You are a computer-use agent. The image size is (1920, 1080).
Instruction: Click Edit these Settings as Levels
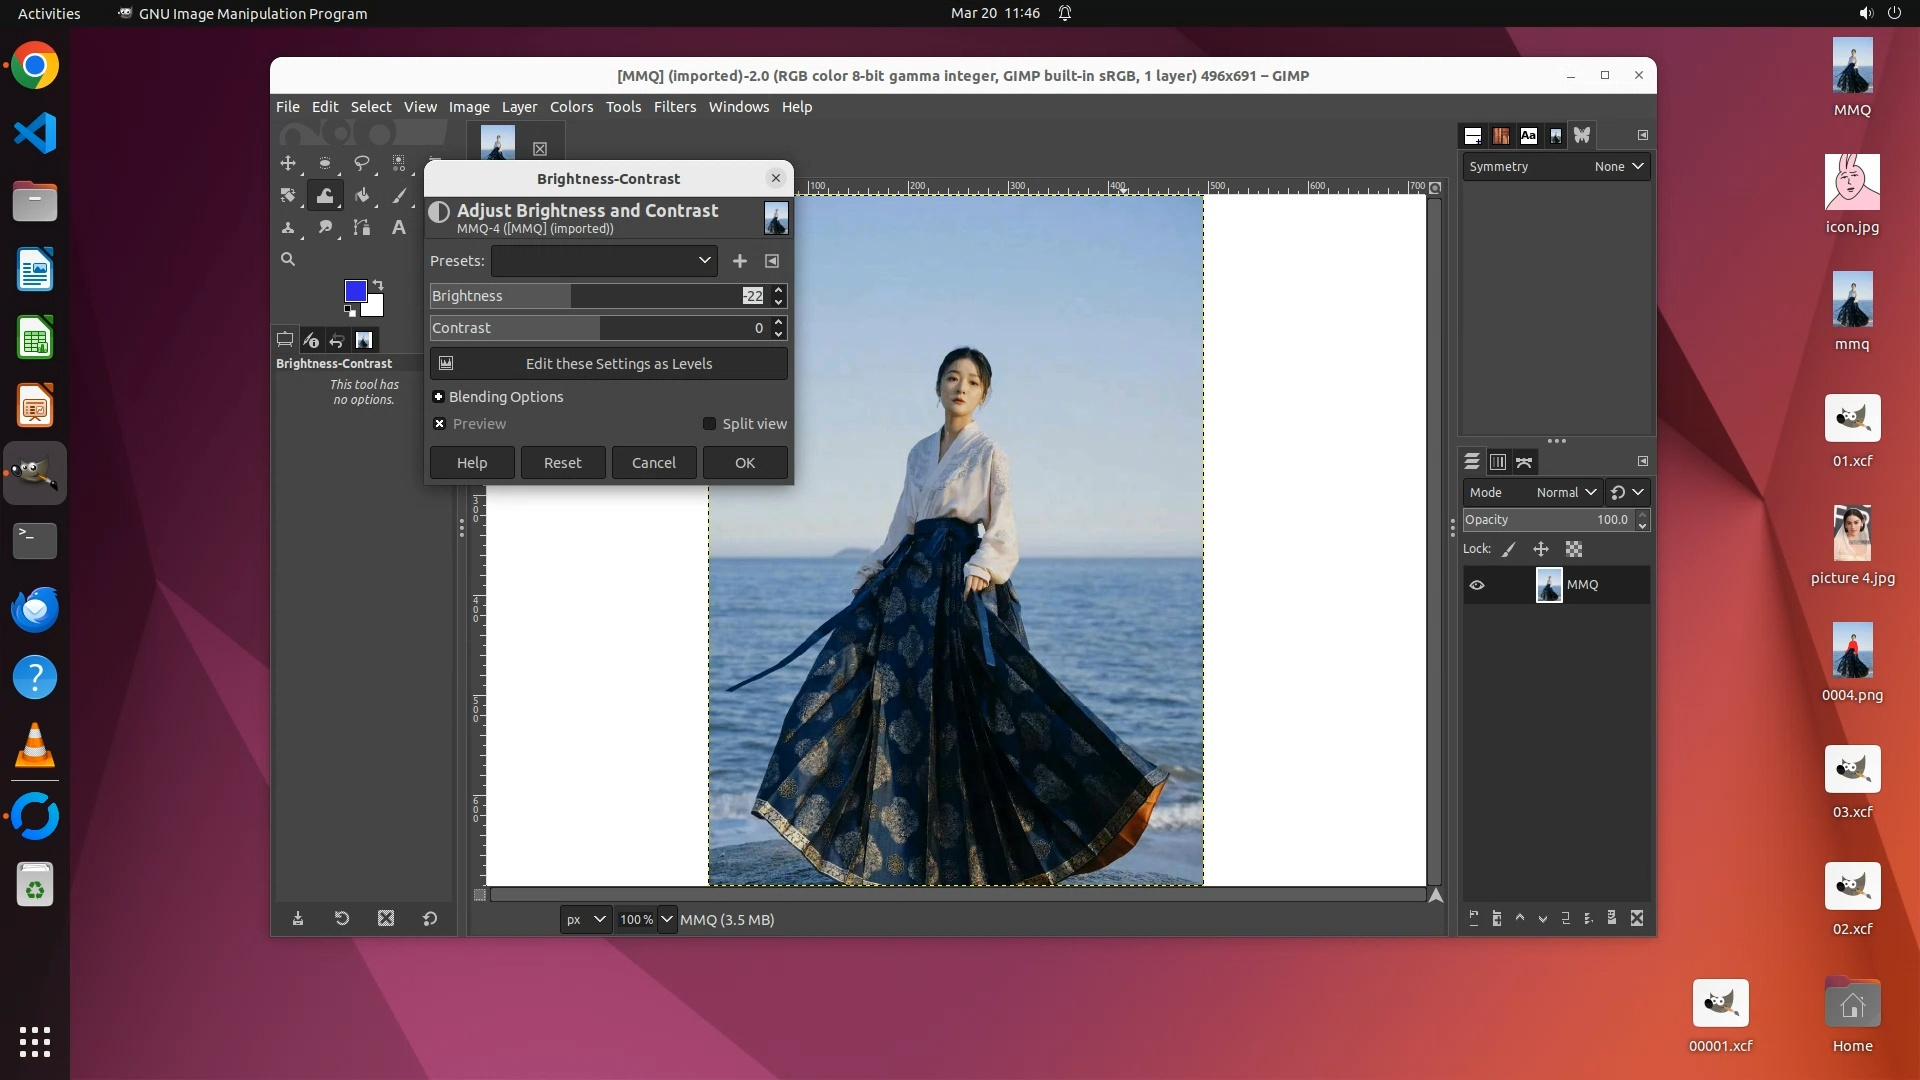click(x=608, y=364)
